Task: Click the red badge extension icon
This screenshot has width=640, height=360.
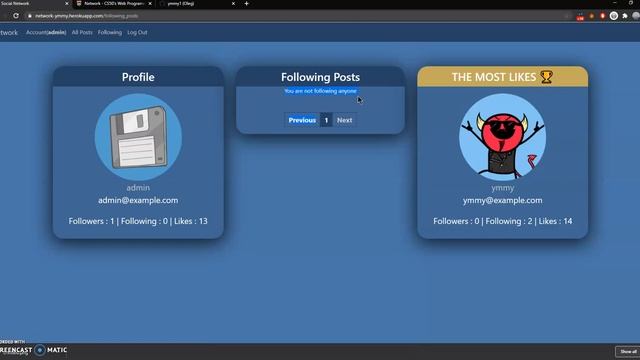Action: coord(580,16)
